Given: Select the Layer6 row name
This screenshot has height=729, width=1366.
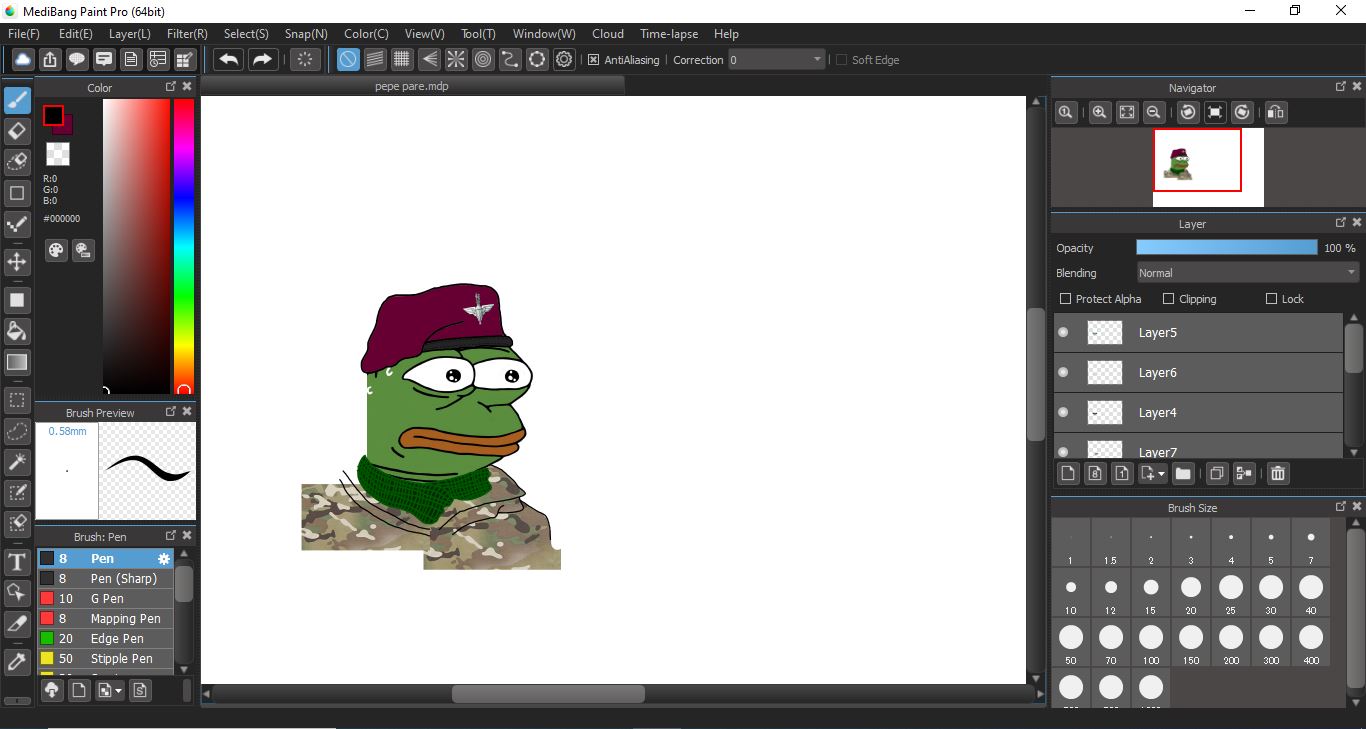Looking at the screenshot, I should (1157, 372).
